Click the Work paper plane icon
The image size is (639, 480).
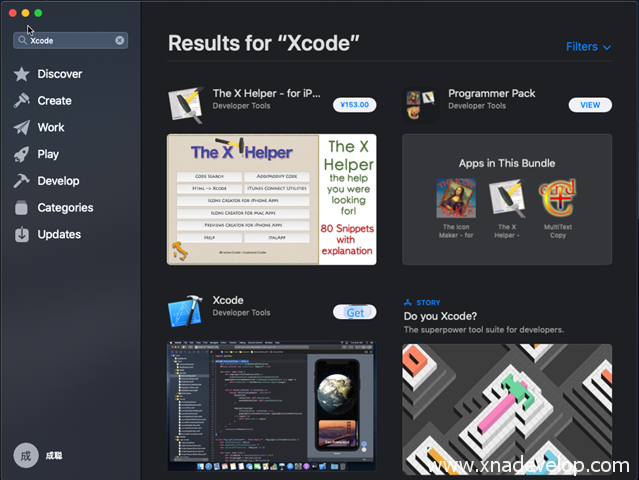[x=21, y=128]
